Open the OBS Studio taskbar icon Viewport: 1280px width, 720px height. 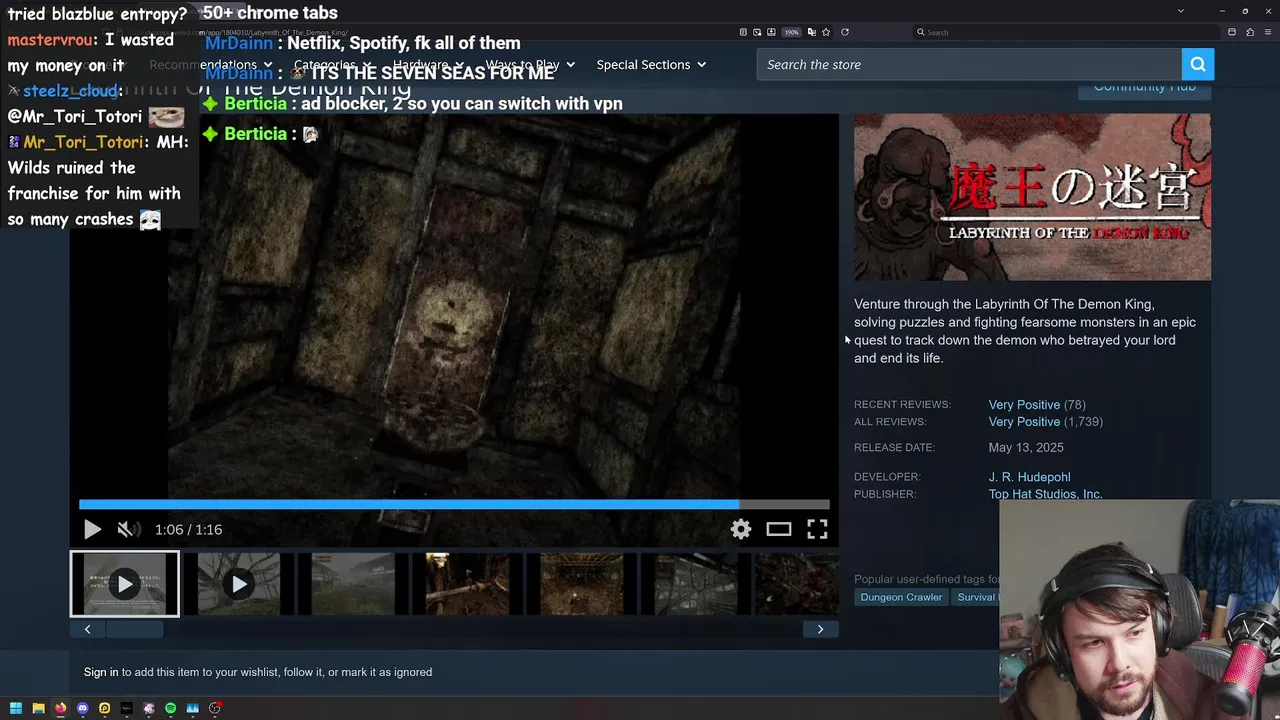[x=214, y=708]
